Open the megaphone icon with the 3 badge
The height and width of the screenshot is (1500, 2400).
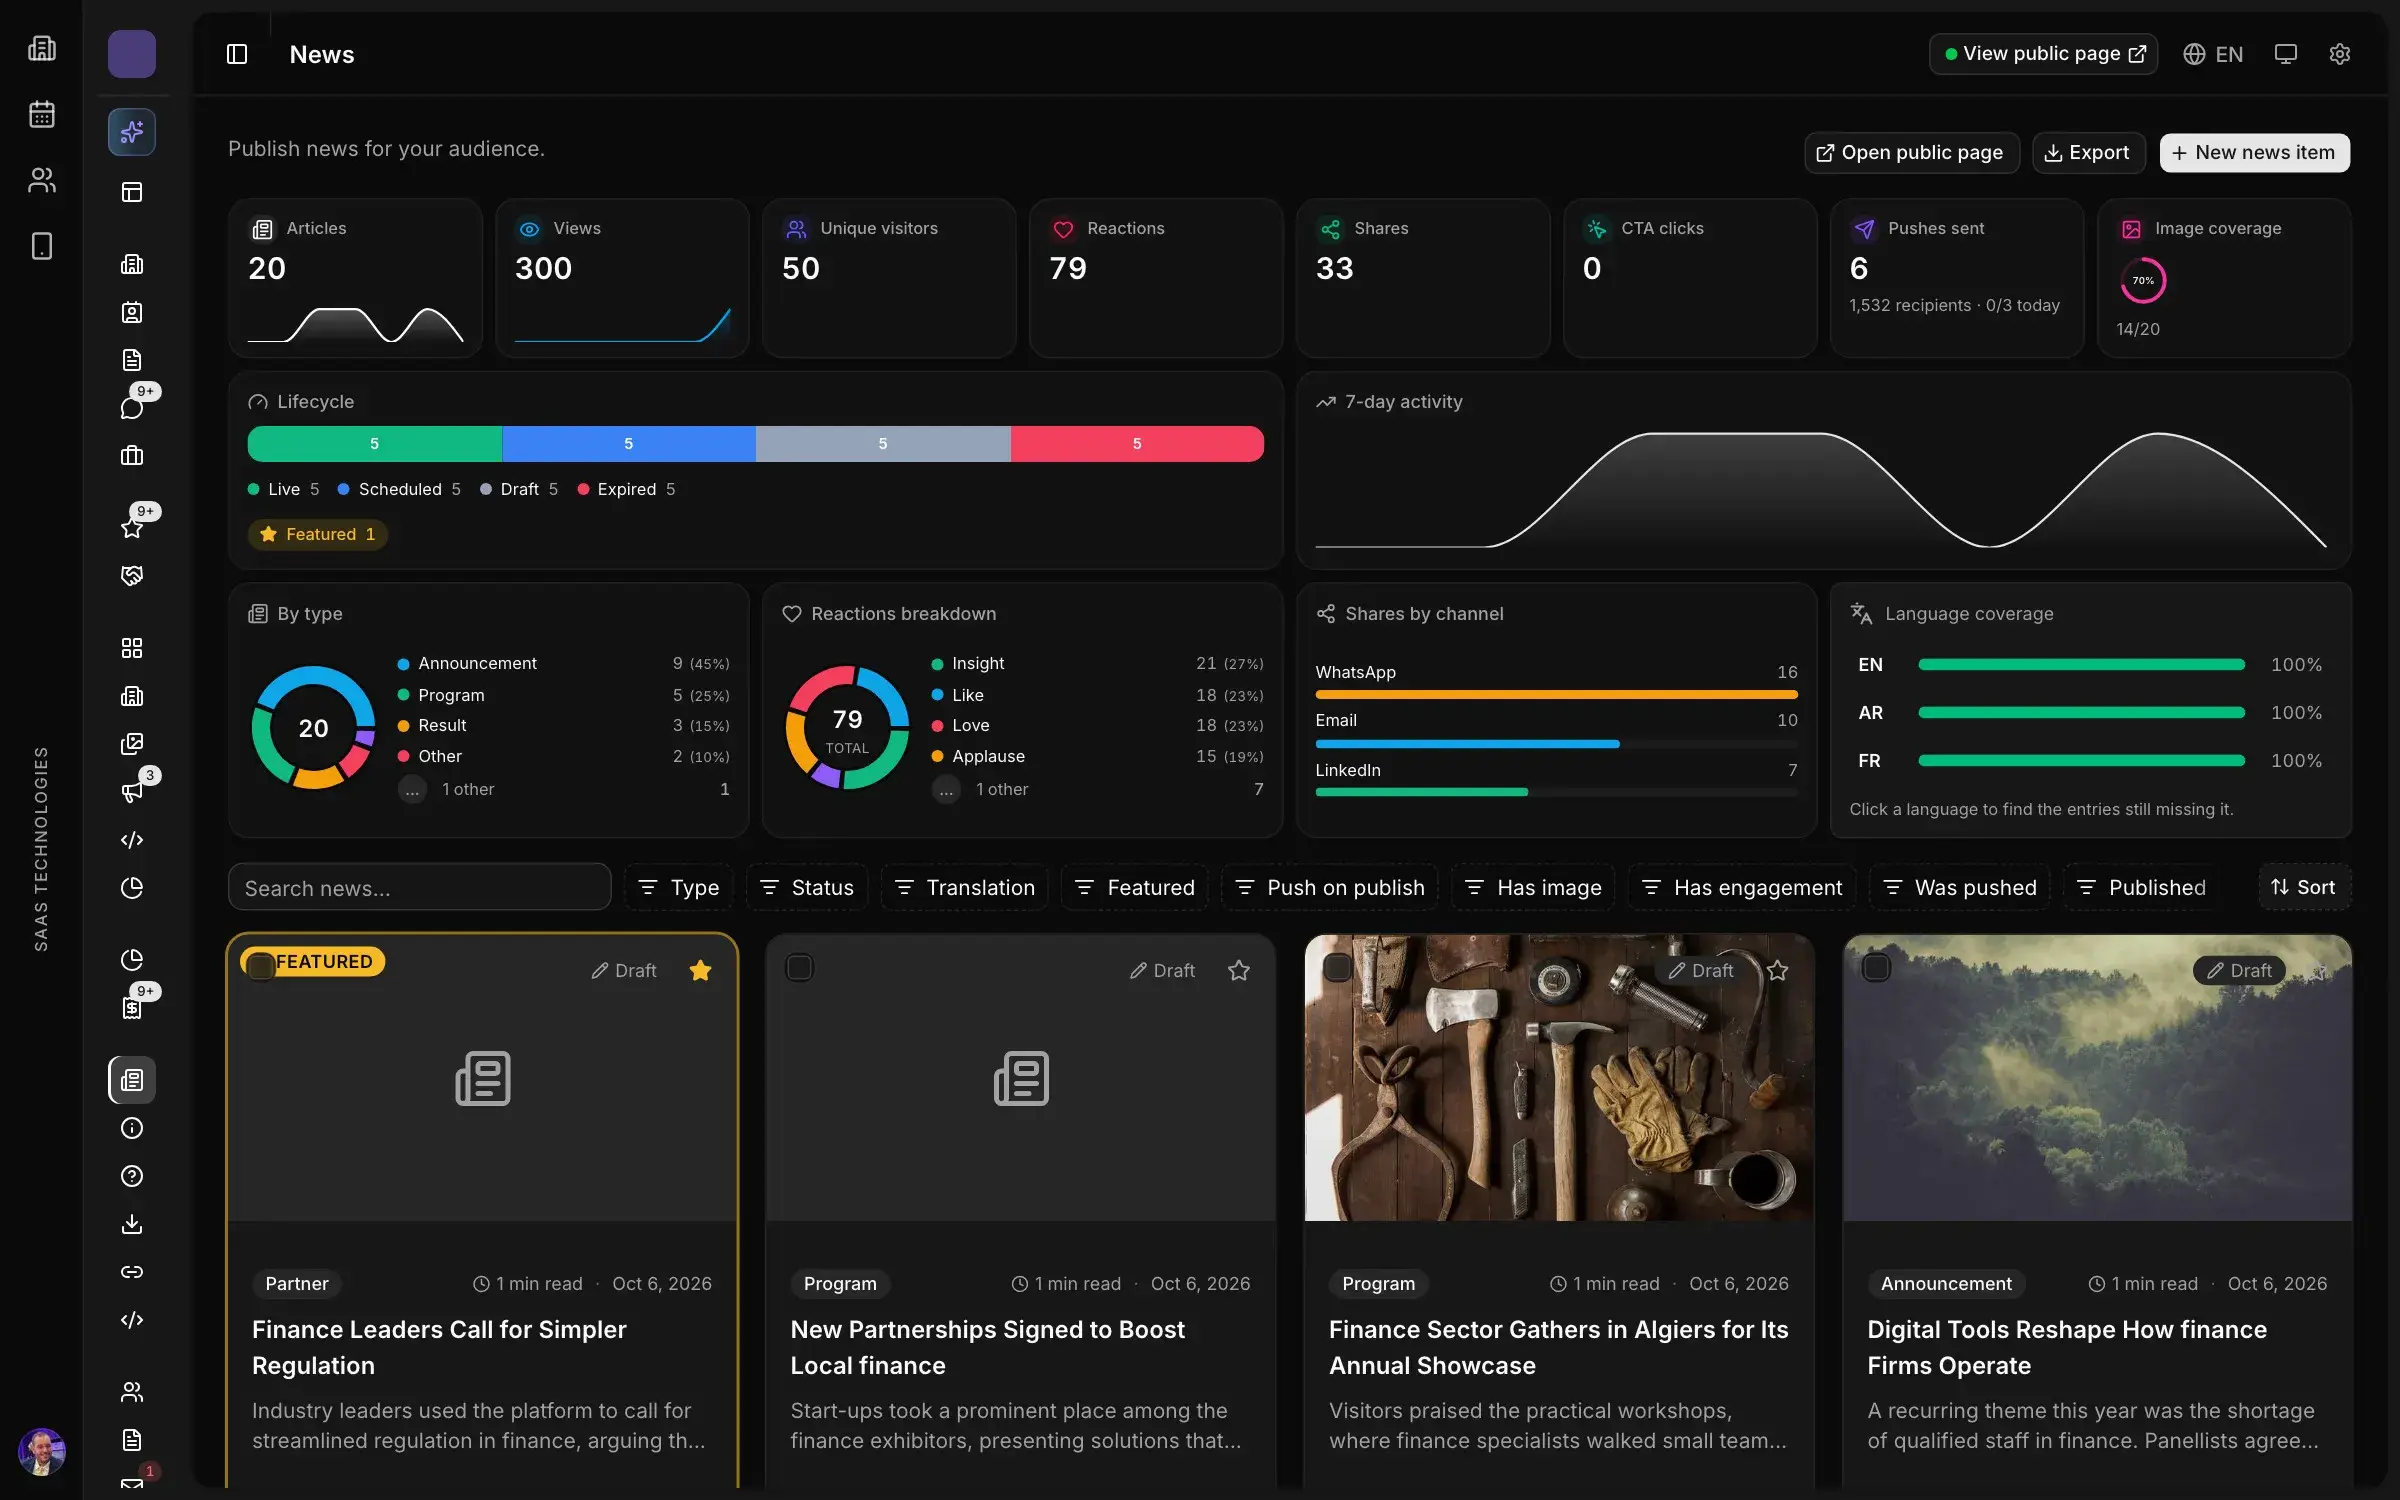point(132,792)
